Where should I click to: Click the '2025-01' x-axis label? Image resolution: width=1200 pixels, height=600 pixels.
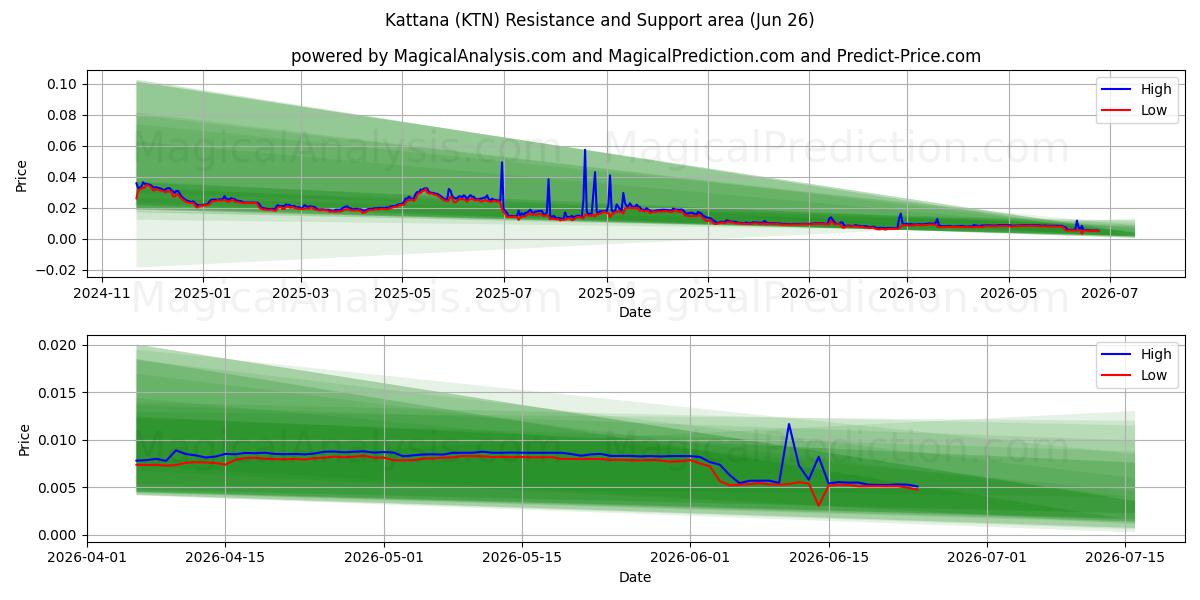coord(203,295)
